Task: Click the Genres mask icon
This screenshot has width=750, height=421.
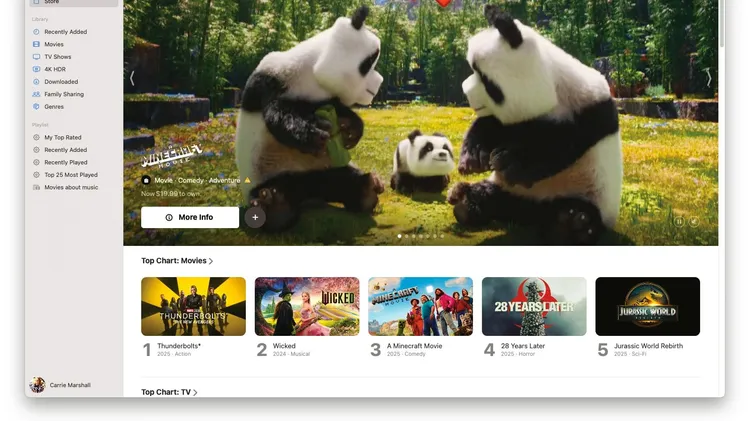Action: point(36,107)
